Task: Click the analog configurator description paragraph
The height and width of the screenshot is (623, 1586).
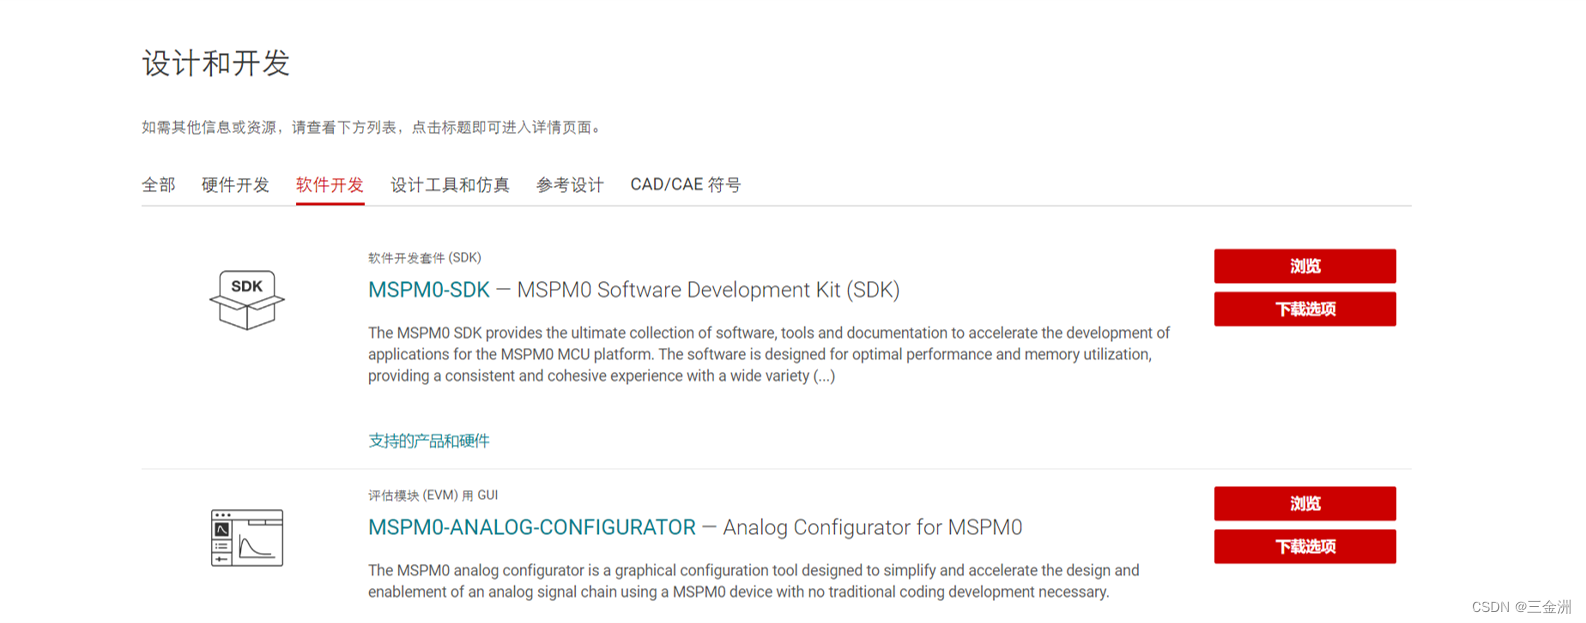Action: point(754,581)
